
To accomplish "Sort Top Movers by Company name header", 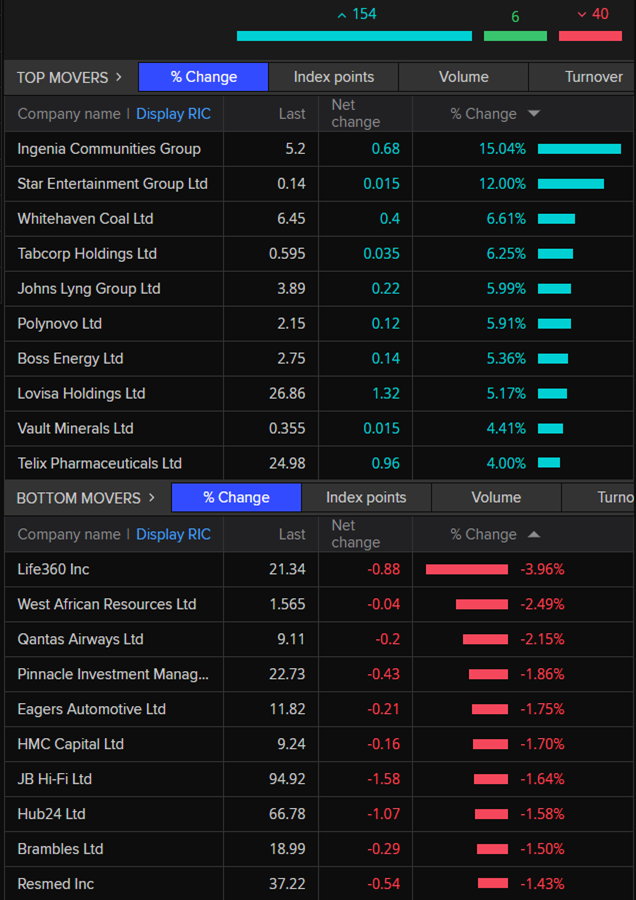I will [68, 114].
